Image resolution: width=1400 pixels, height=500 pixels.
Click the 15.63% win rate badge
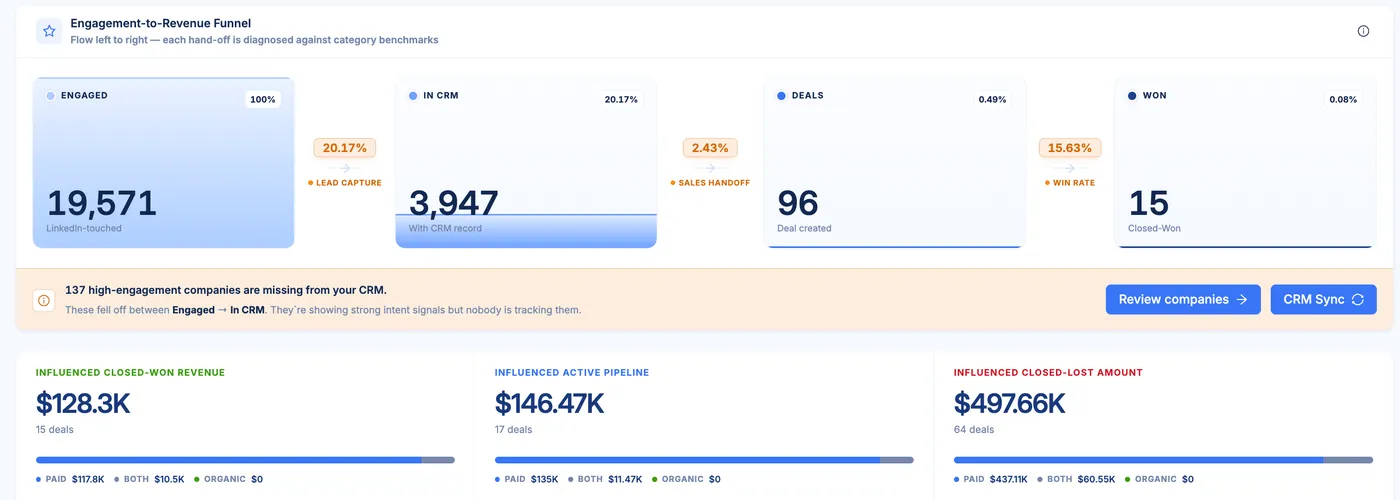click(x=1070, y=148)
